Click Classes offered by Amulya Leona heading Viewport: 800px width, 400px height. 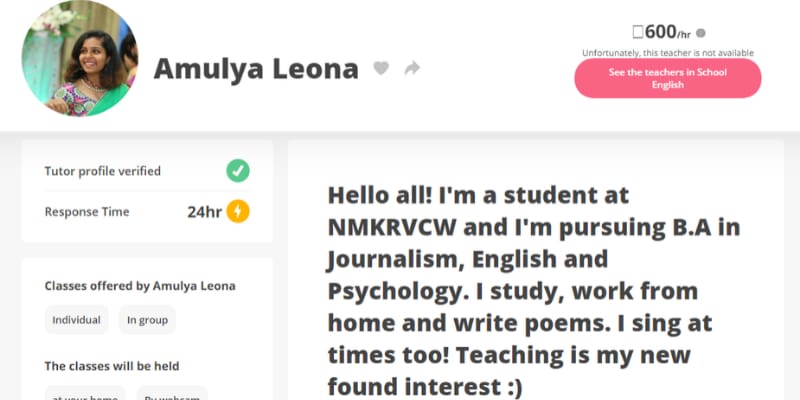coord(140,286)
